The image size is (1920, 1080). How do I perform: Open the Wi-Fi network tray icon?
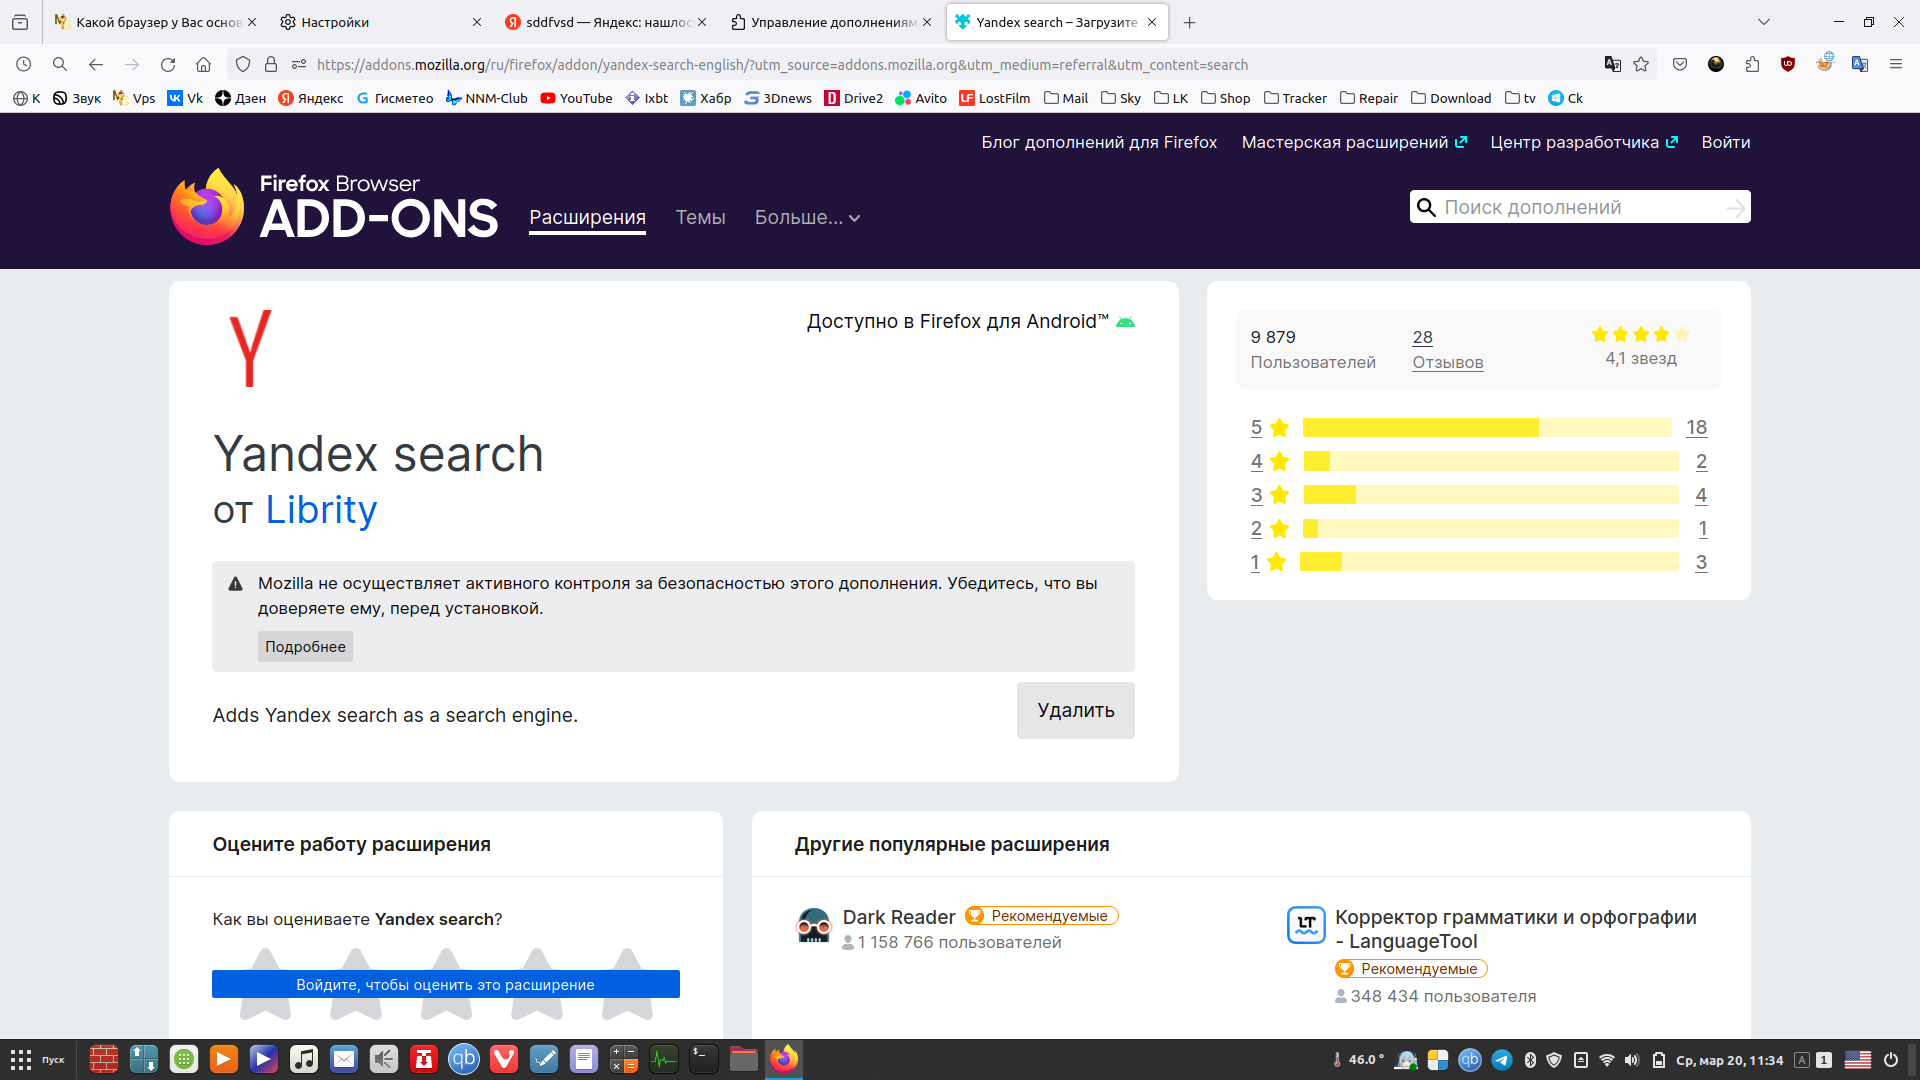(x=1607, y=1060)
